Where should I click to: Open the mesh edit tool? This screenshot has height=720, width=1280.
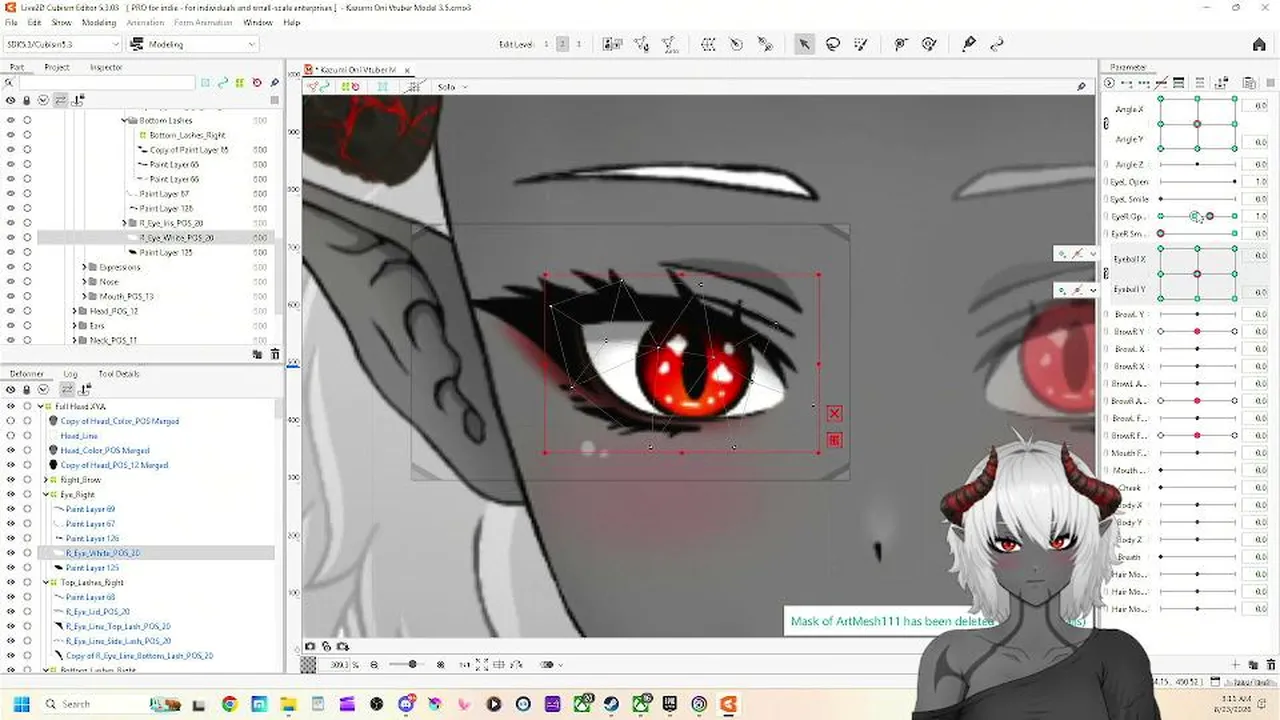coord(641,44)
